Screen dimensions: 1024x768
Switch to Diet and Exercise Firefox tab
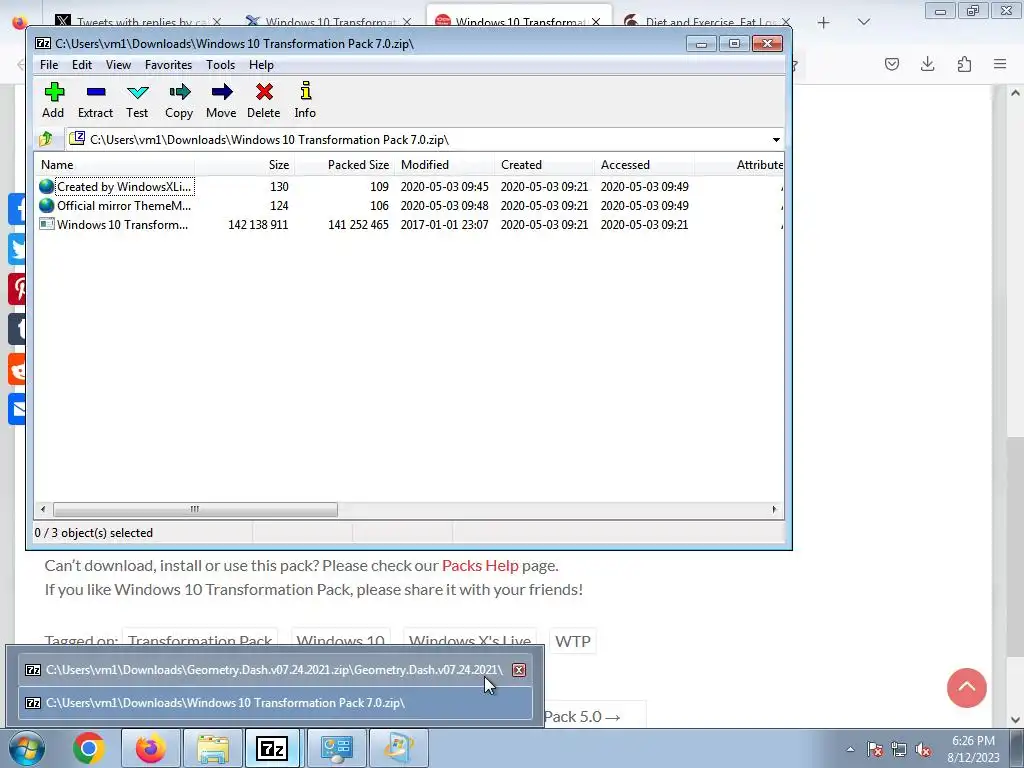click(708, 22)
